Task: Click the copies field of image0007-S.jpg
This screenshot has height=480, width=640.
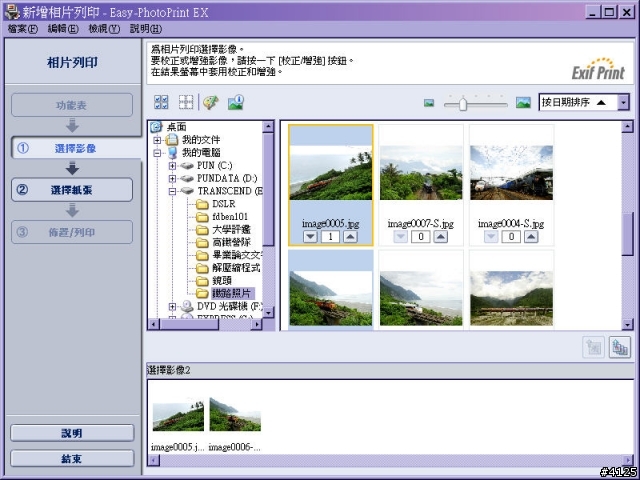Action: [420, 237]
